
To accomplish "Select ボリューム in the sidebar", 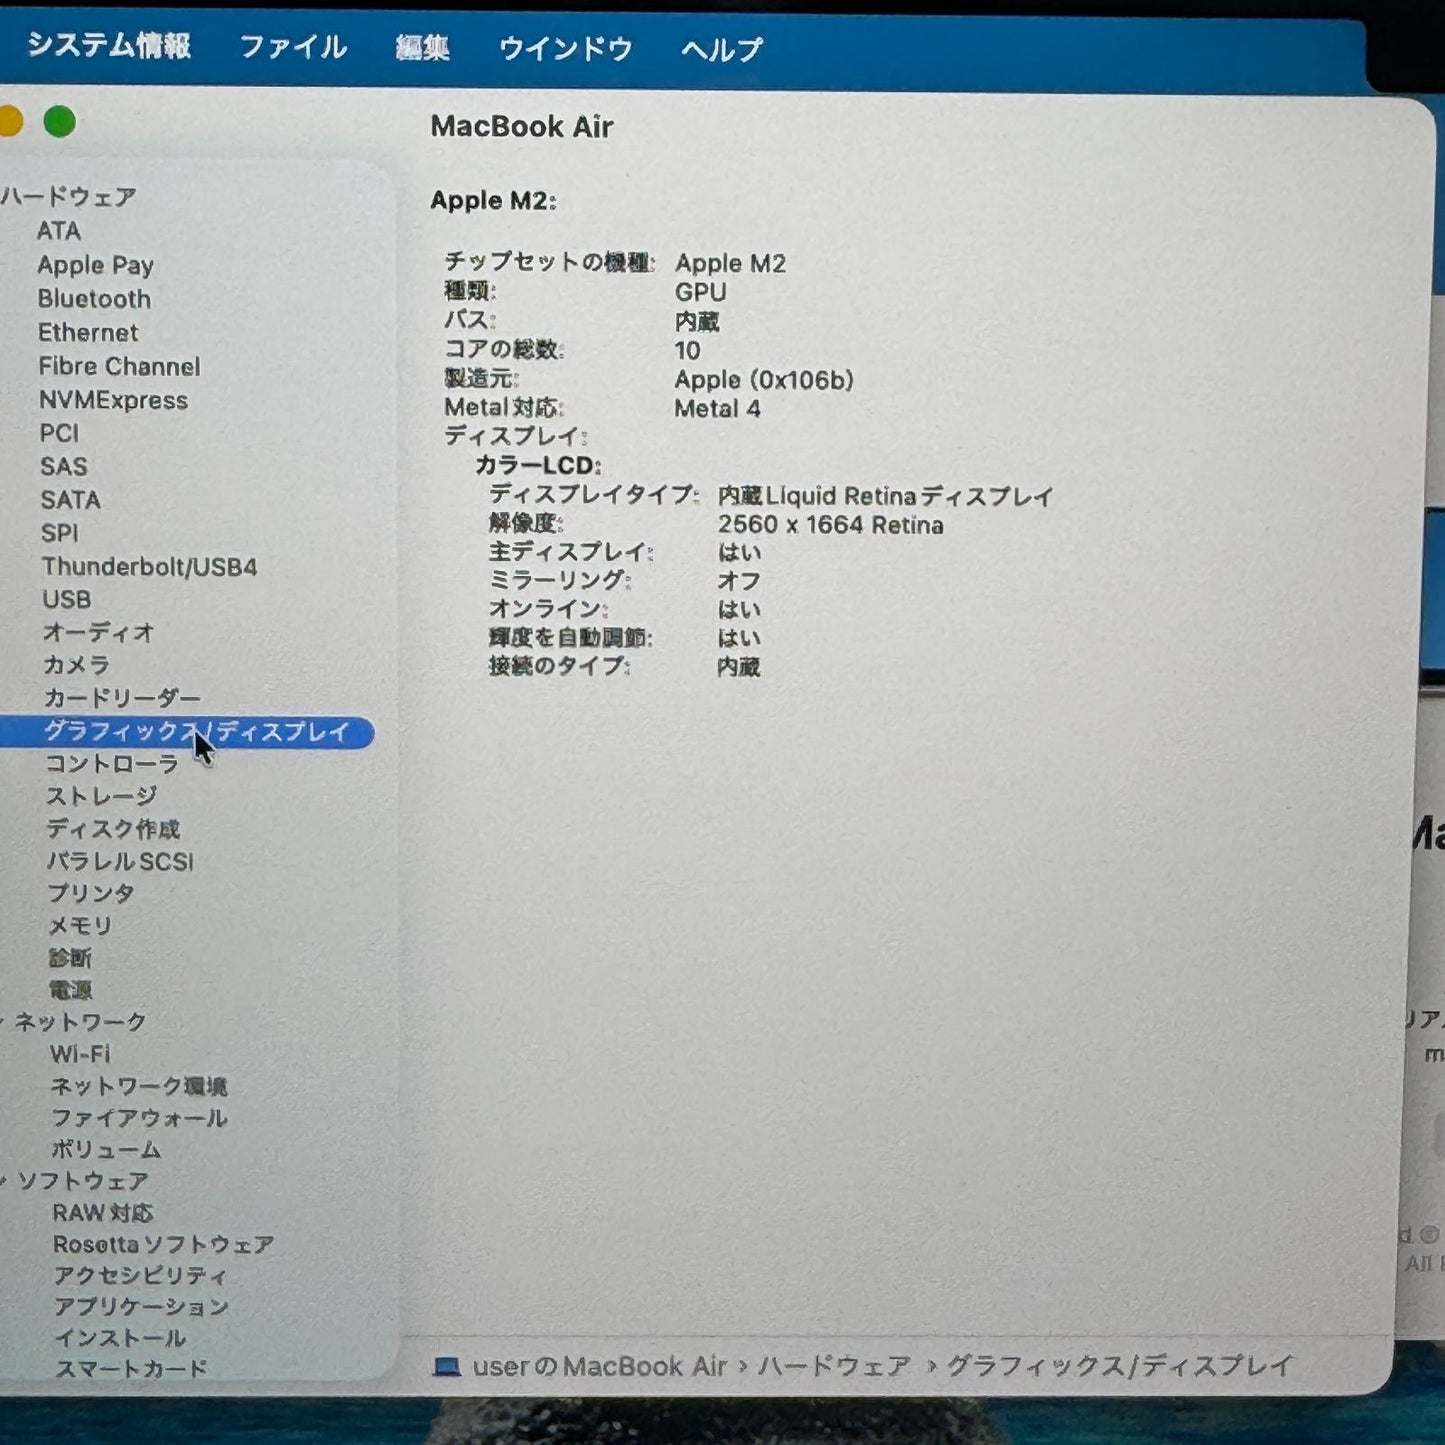I will point(106,1150).
